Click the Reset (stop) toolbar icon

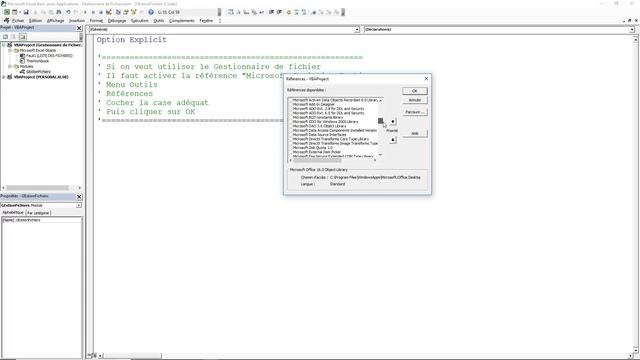pos(101,12)
